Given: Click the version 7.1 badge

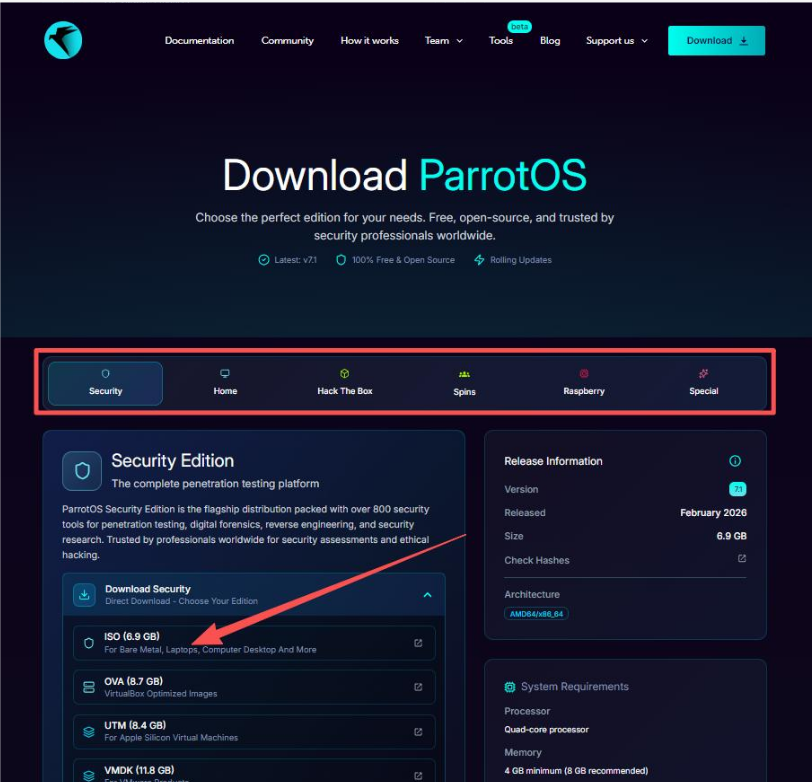Looking at the screenshot, I should click(738, 489).
